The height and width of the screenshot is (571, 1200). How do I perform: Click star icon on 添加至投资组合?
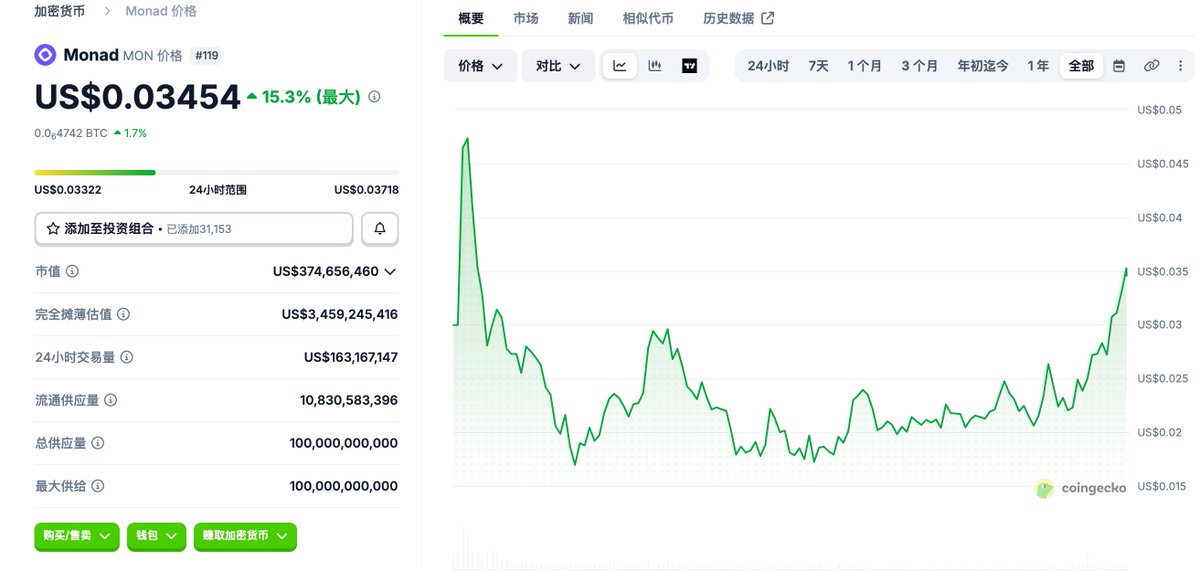click(x=53, y=229)
